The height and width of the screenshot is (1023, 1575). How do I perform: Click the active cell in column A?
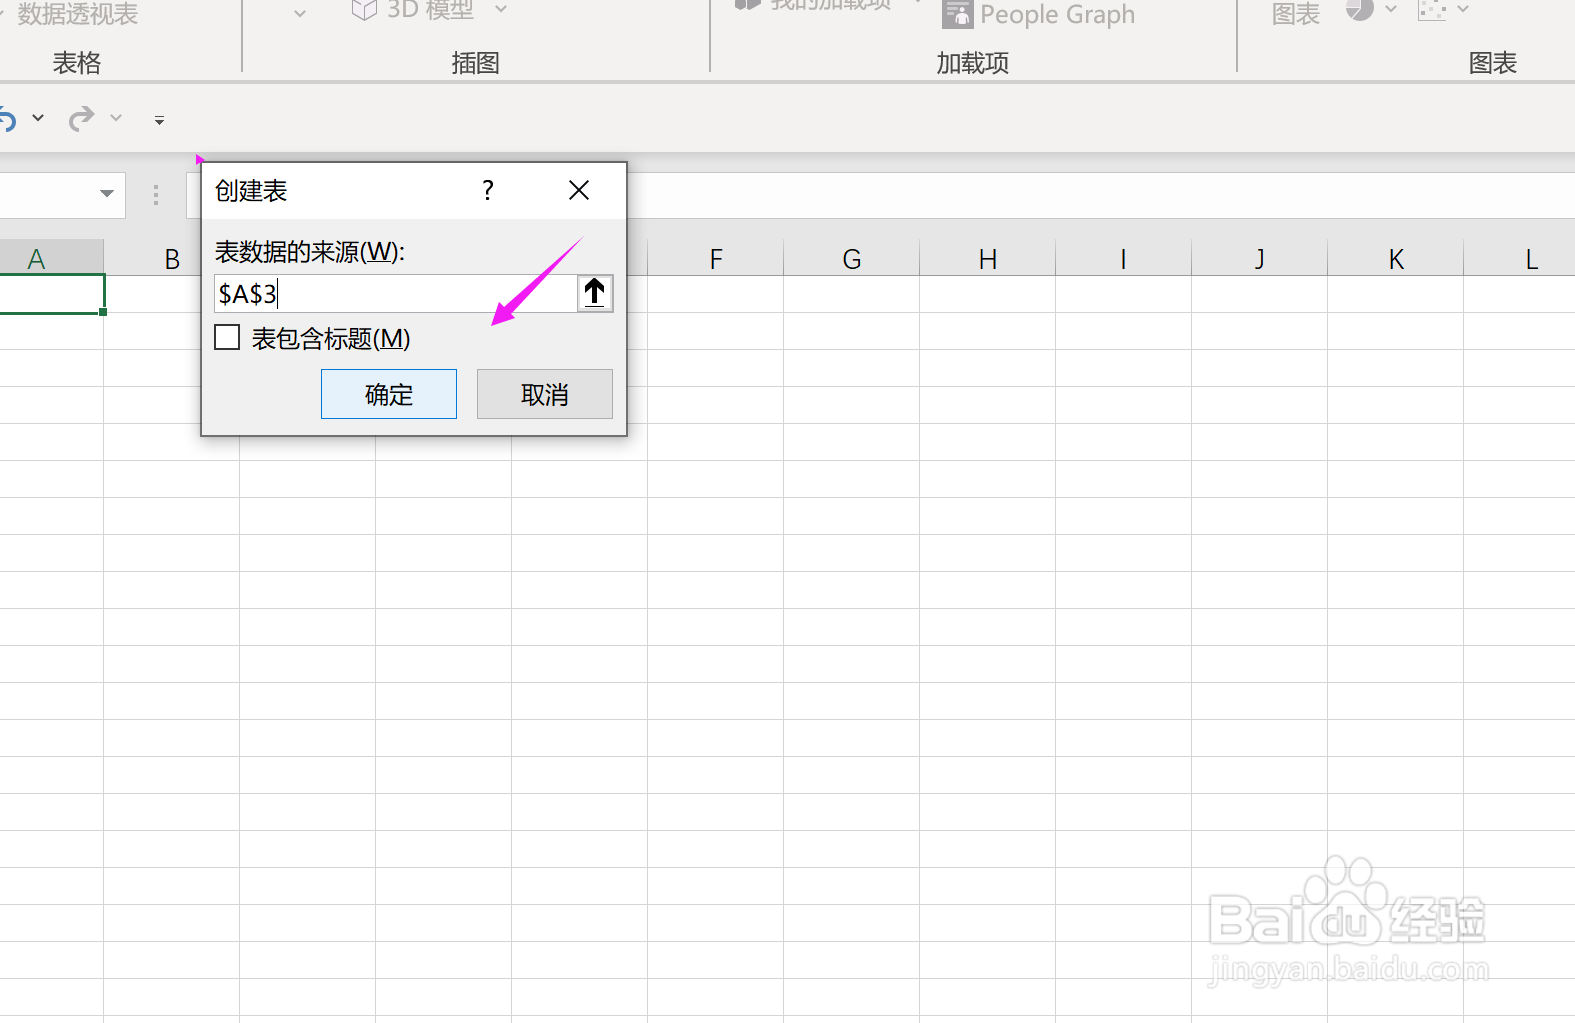pos(52,294)
